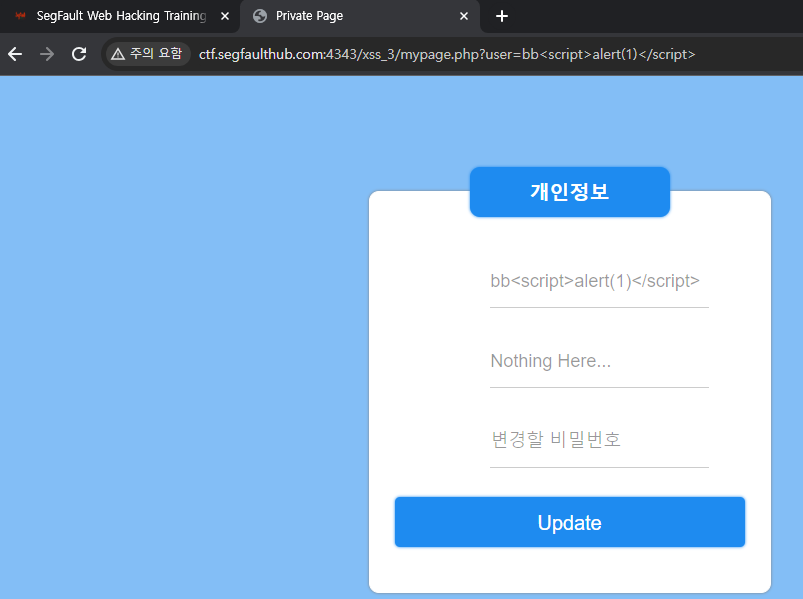Viewport: 803px width, 599px height.
Task: Close the SegFault Web Hacking Training tab
Action: coord(225,16)
